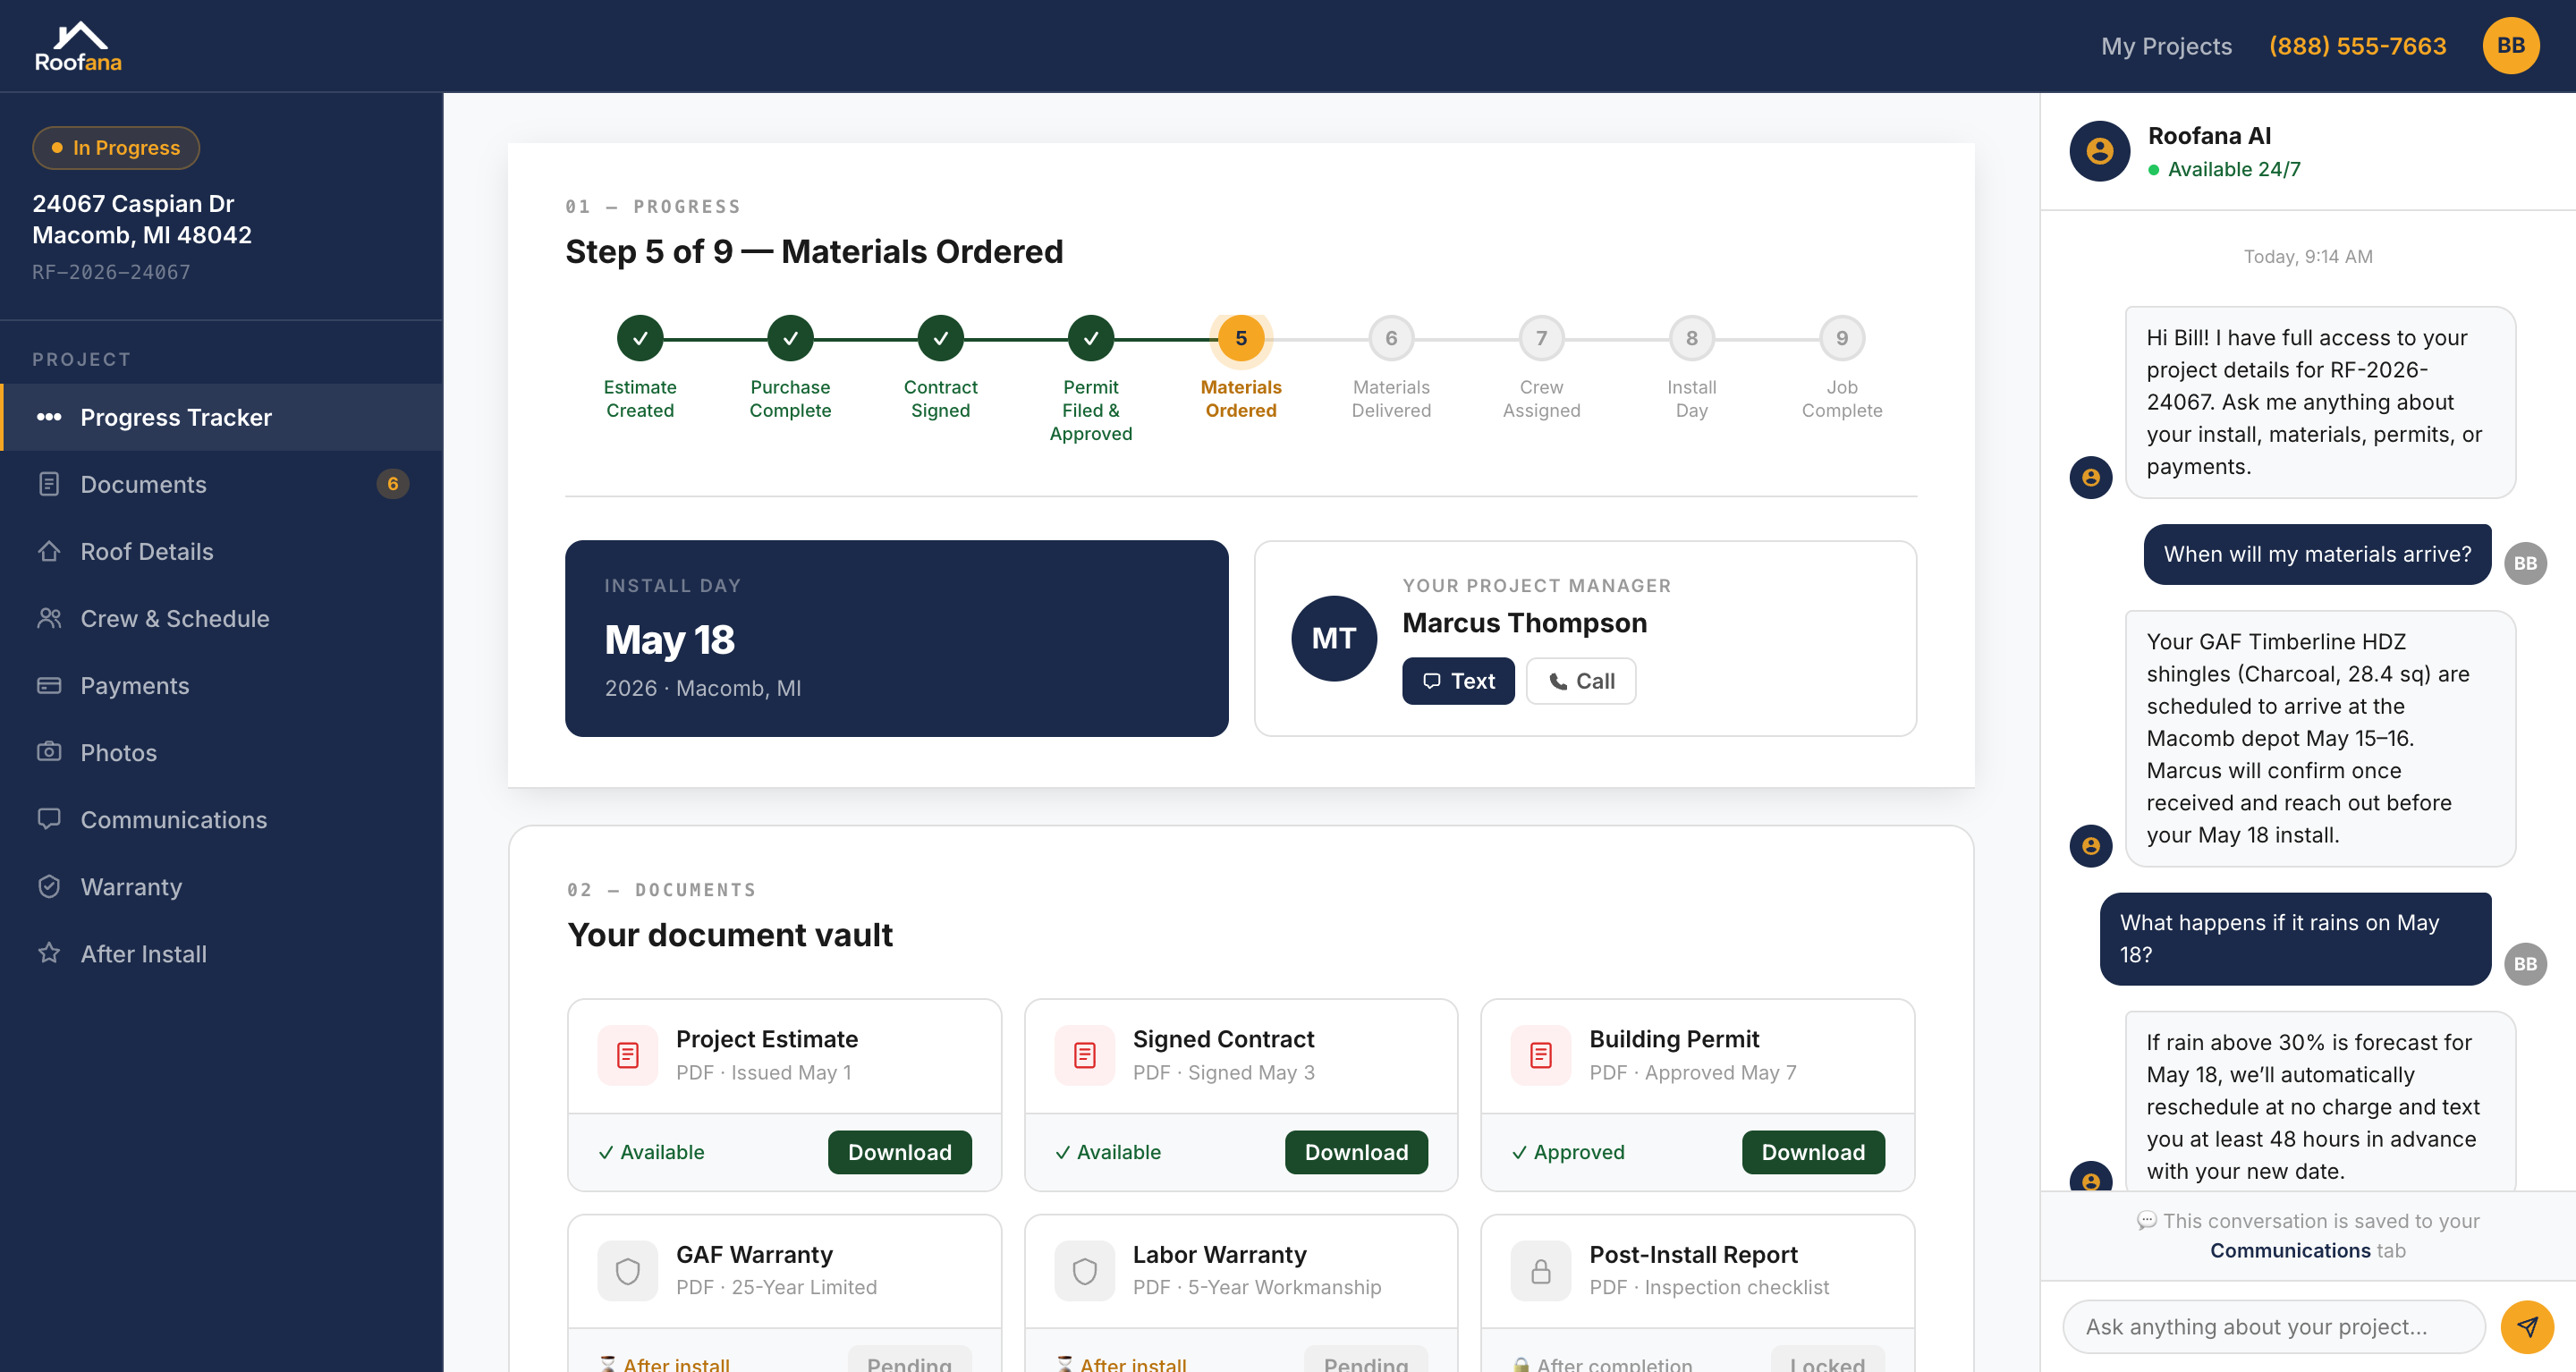2576x1372 pixels.
Task: Click the Estimate Created checkmark step
Action: [640, 338]
